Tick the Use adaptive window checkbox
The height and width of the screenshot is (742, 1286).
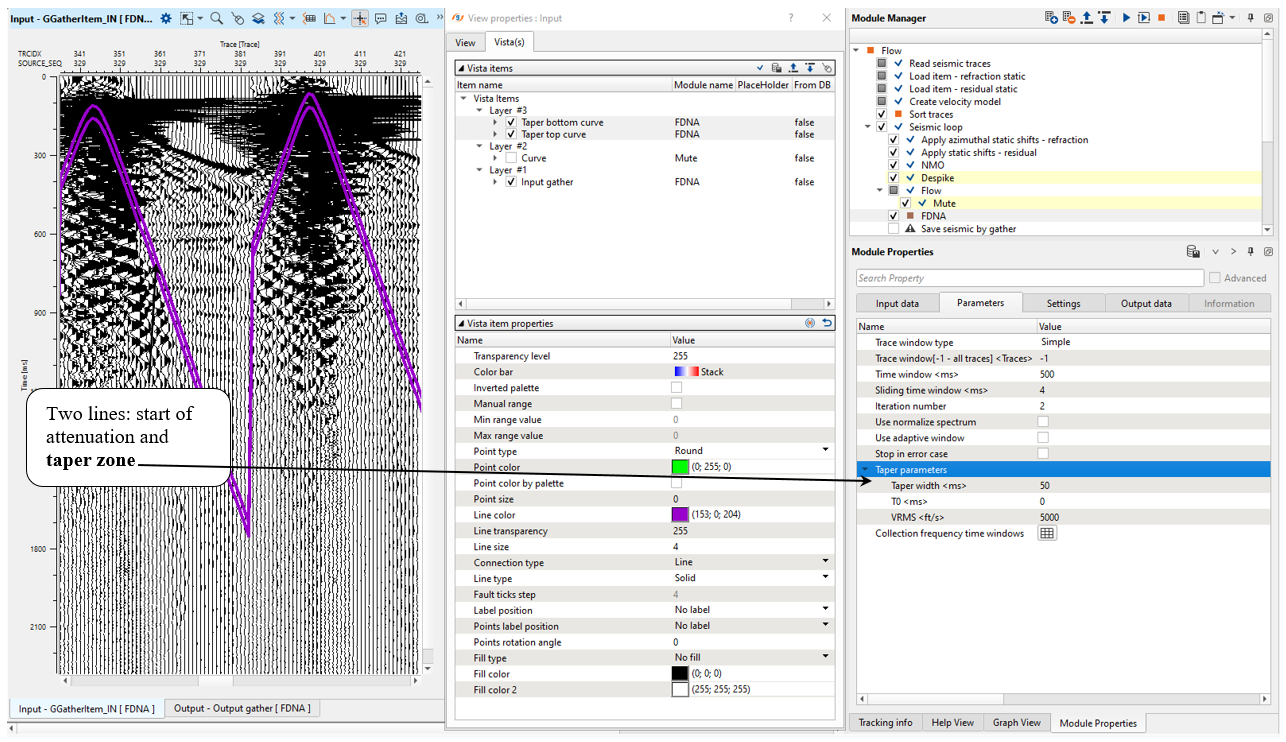coord(1044,438)
